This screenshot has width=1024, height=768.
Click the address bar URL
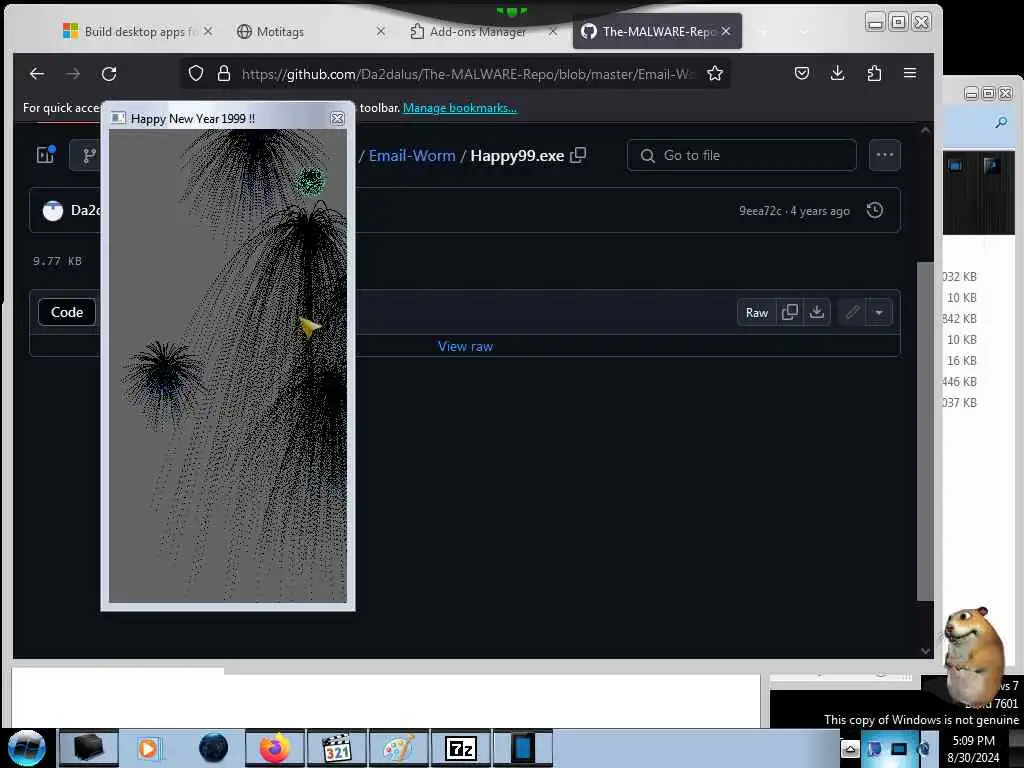467,74
